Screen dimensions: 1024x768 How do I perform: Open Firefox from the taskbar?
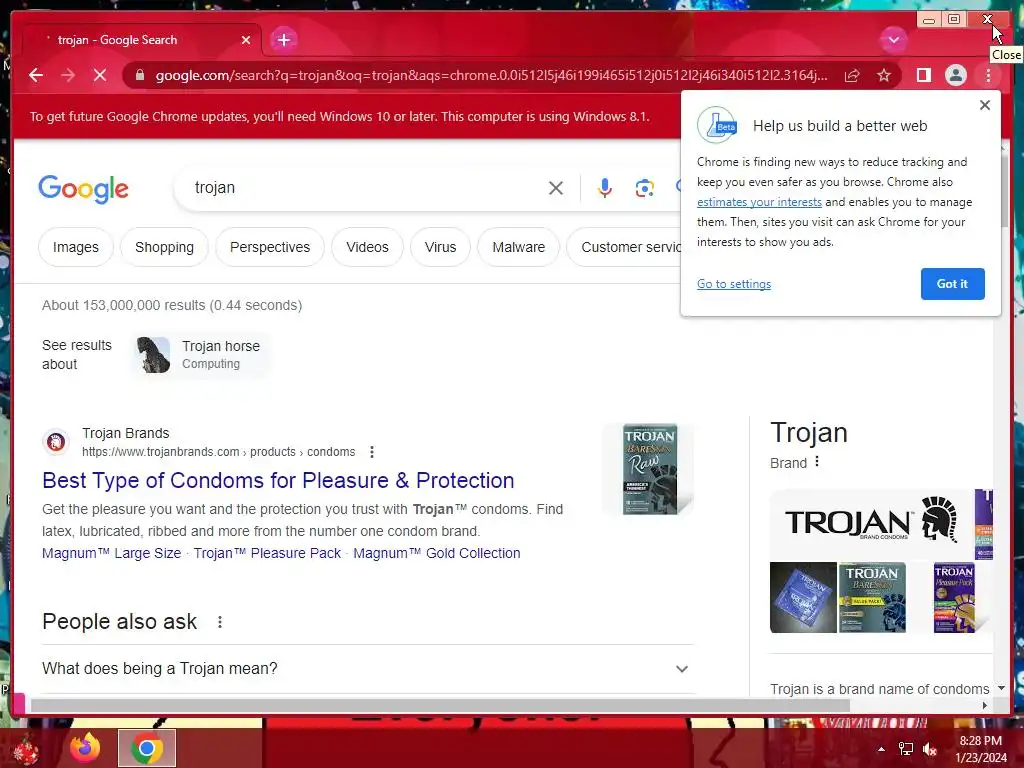86,748
